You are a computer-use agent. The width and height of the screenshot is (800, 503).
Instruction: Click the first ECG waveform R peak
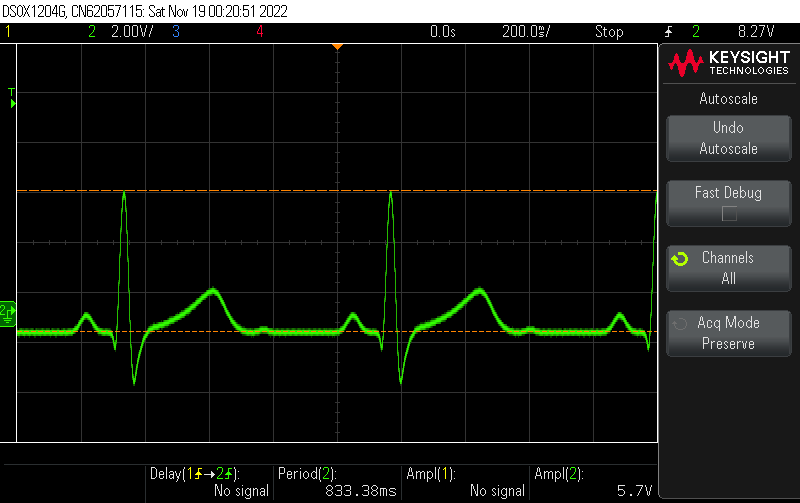[x=124, y=194]
